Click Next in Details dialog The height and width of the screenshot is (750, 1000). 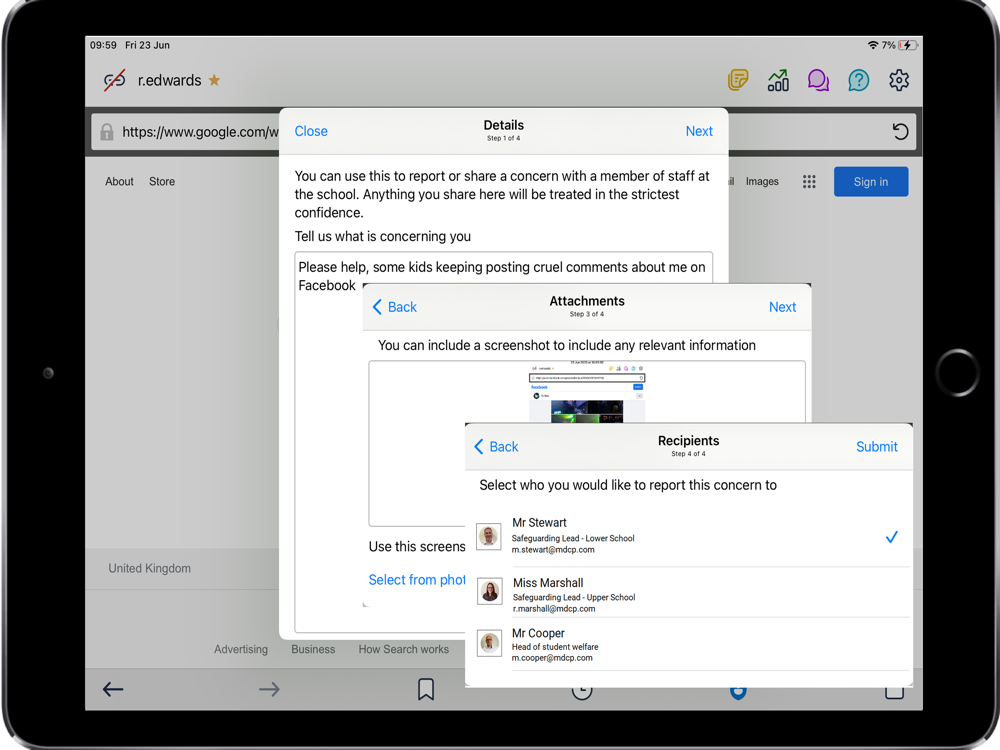tap(699, 131)
